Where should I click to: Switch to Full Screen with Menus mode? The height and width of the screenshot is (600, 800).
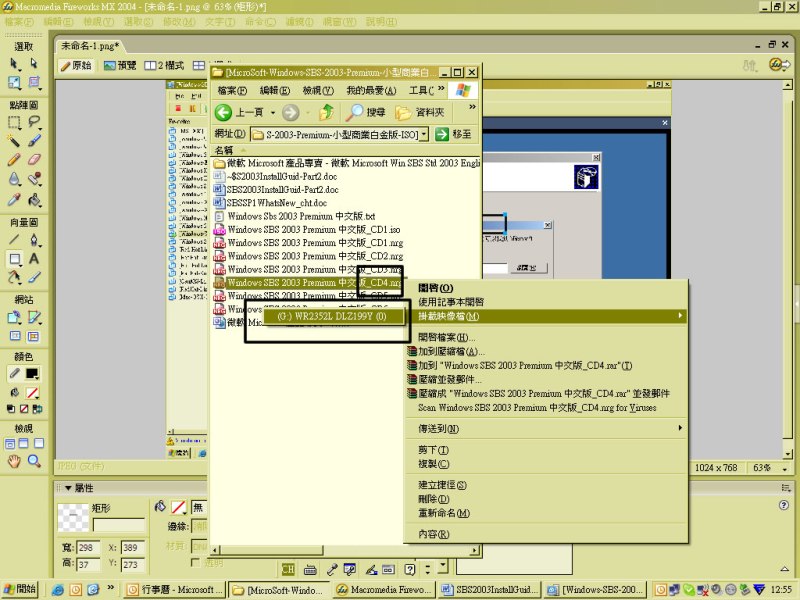click(23, 443)
